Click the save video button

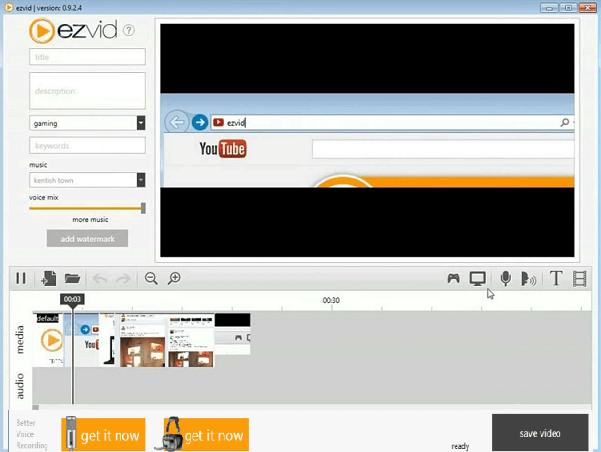pos(540,433)
